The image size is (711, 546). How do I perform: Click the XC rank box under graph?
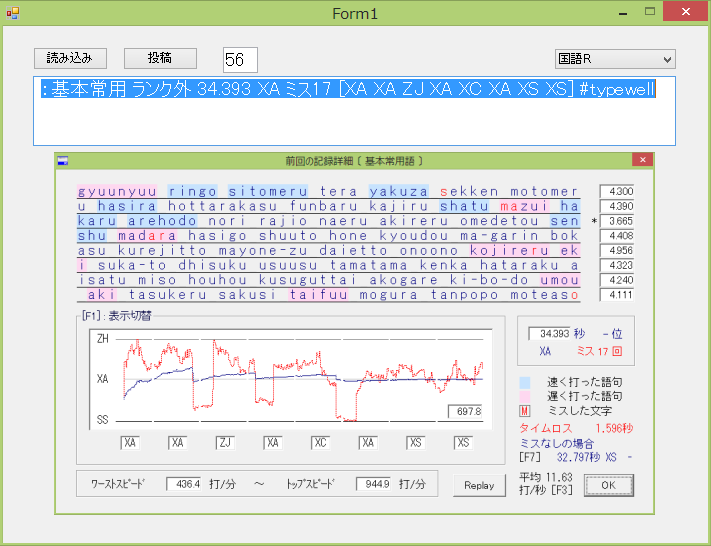pos(321,443)
